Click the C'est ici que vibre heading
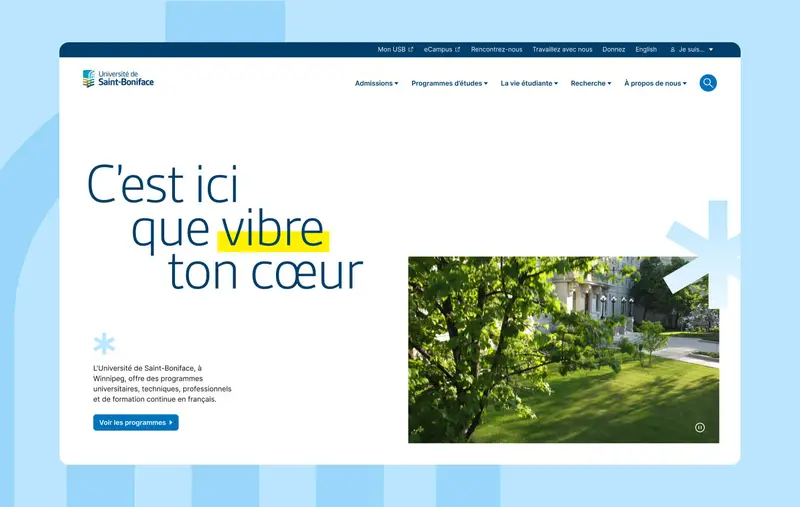The image size is (800, 507). (224, 227)
